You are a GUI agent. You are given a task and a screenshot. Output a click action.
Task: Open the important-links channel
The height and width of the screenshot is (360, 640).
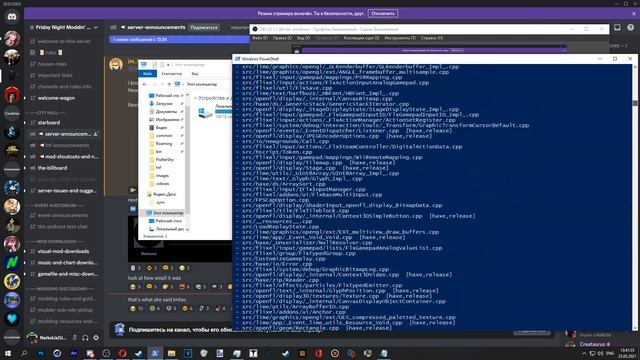(55, 76)
